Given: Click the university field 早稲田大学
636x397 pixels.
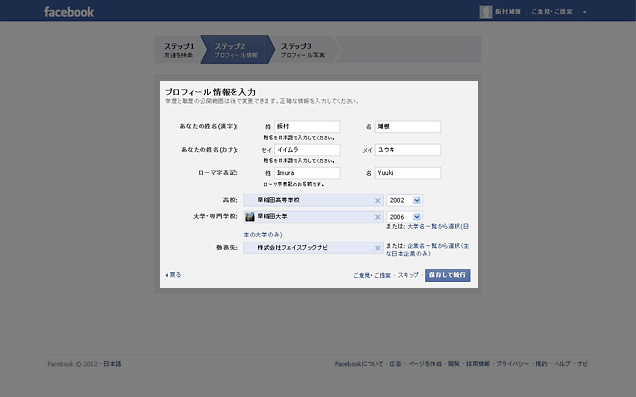Looking at the screenshot, I should click(x=313, y=217).
